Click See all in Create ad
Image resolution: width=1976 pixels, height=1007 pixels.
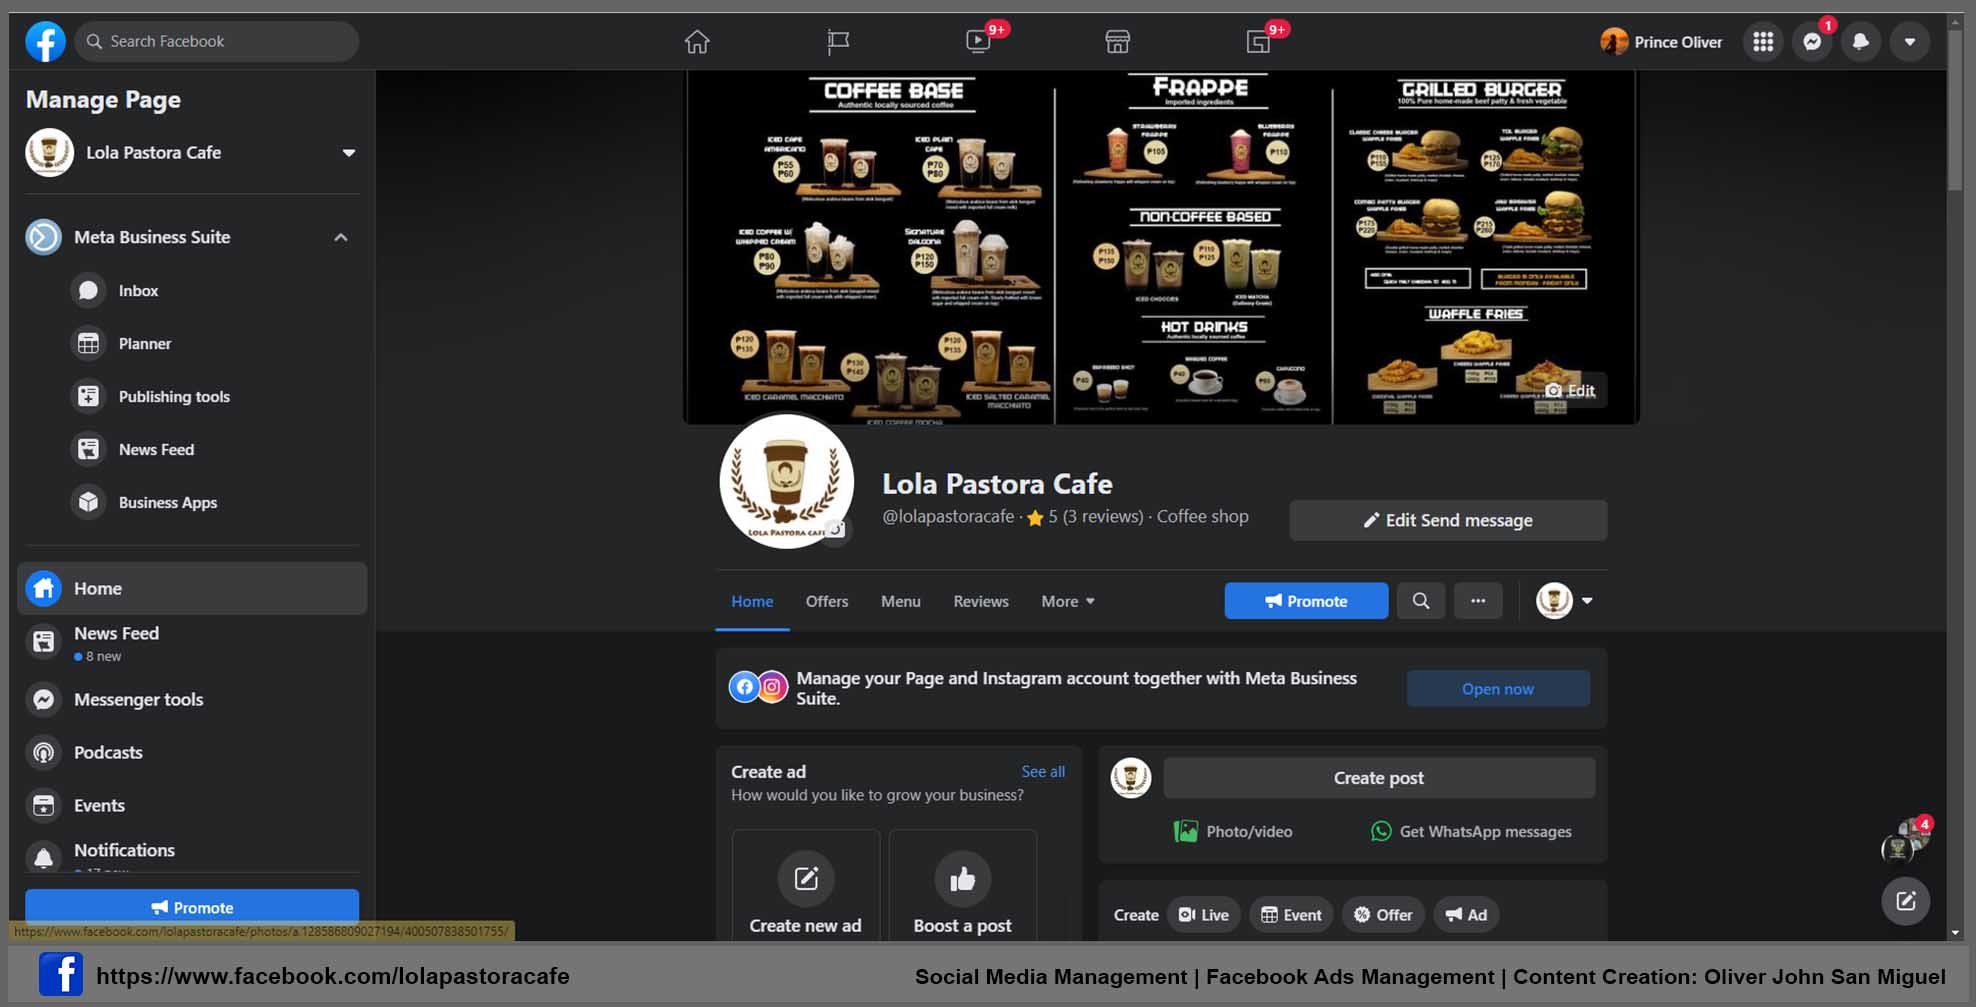pyautogui.click(x=1043, y=772)
